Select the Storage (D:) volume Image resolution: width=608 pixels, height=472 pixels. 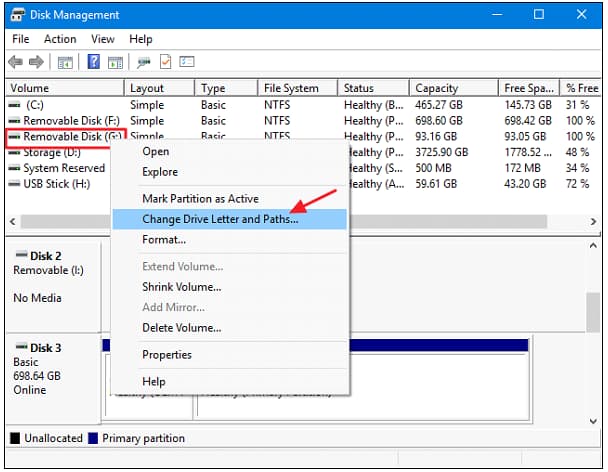click(52, 153)
